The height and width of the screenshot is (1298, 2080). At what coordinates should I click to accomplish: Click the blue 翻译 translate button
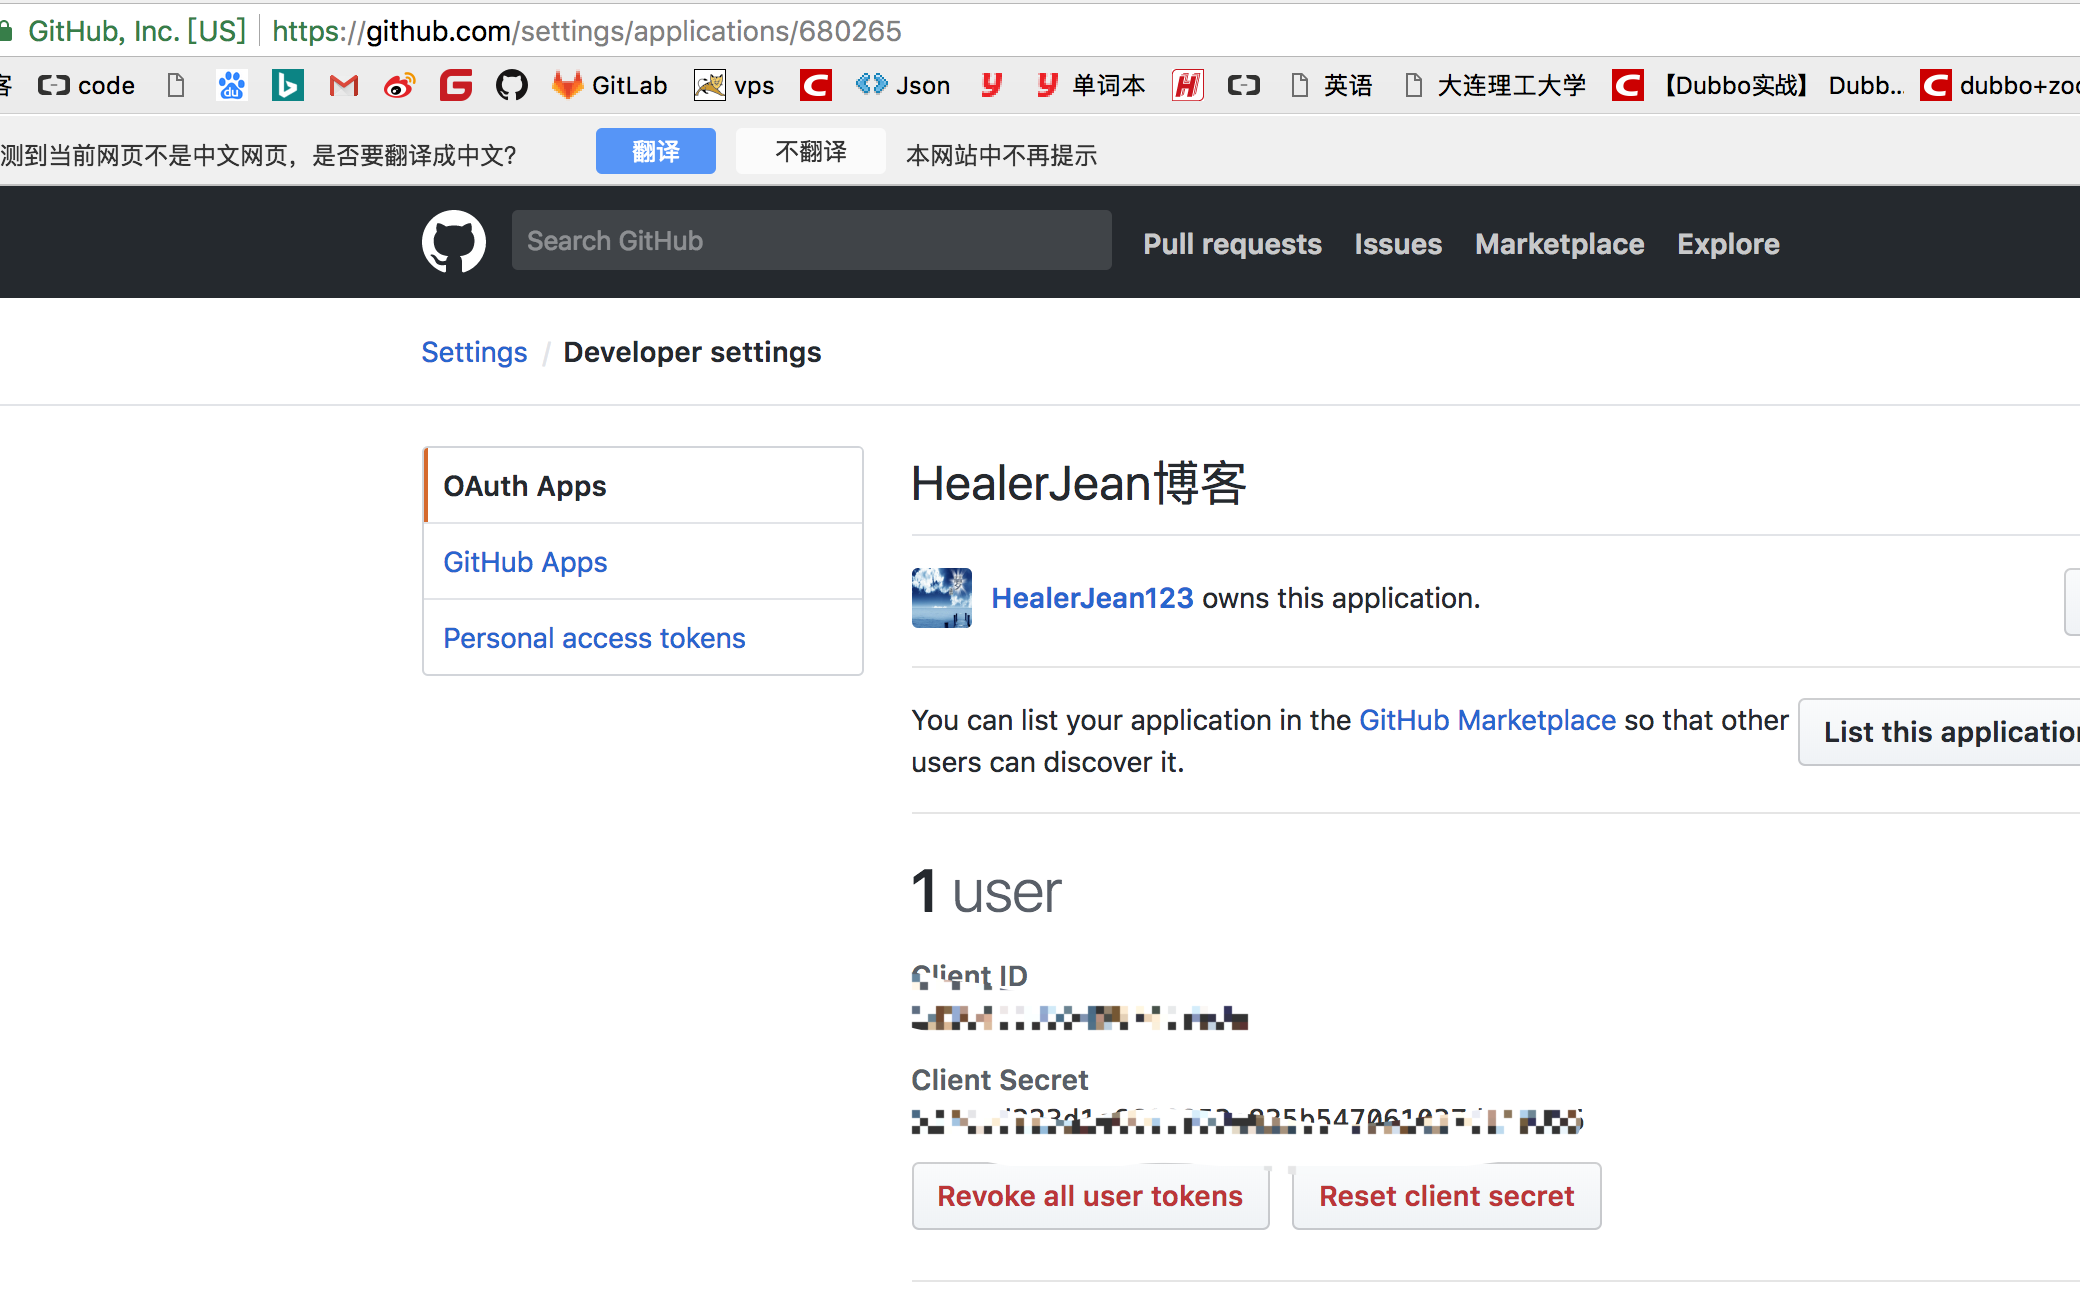tap(655, 152)
